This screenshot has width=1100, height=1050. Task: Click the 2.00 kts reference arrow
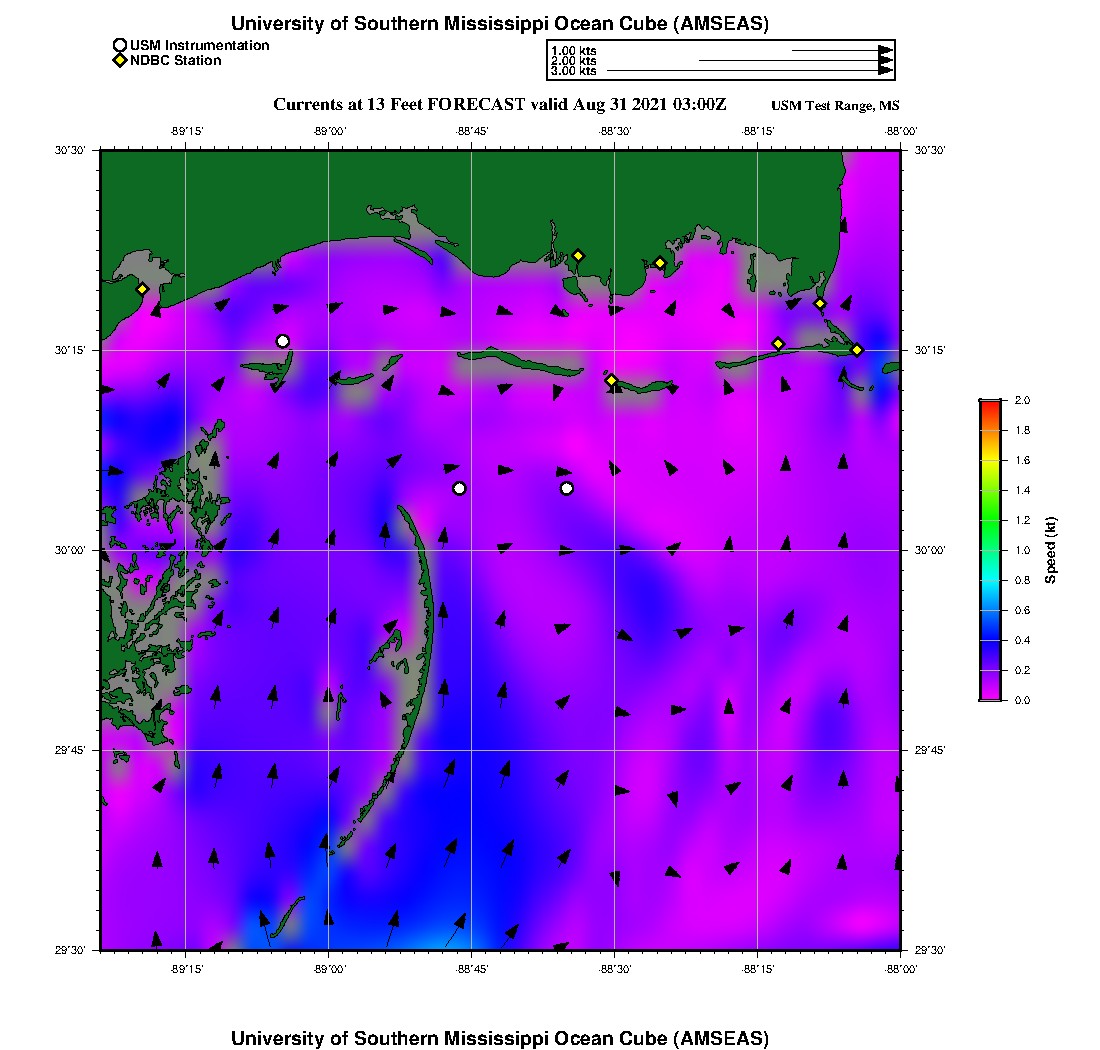796,60
